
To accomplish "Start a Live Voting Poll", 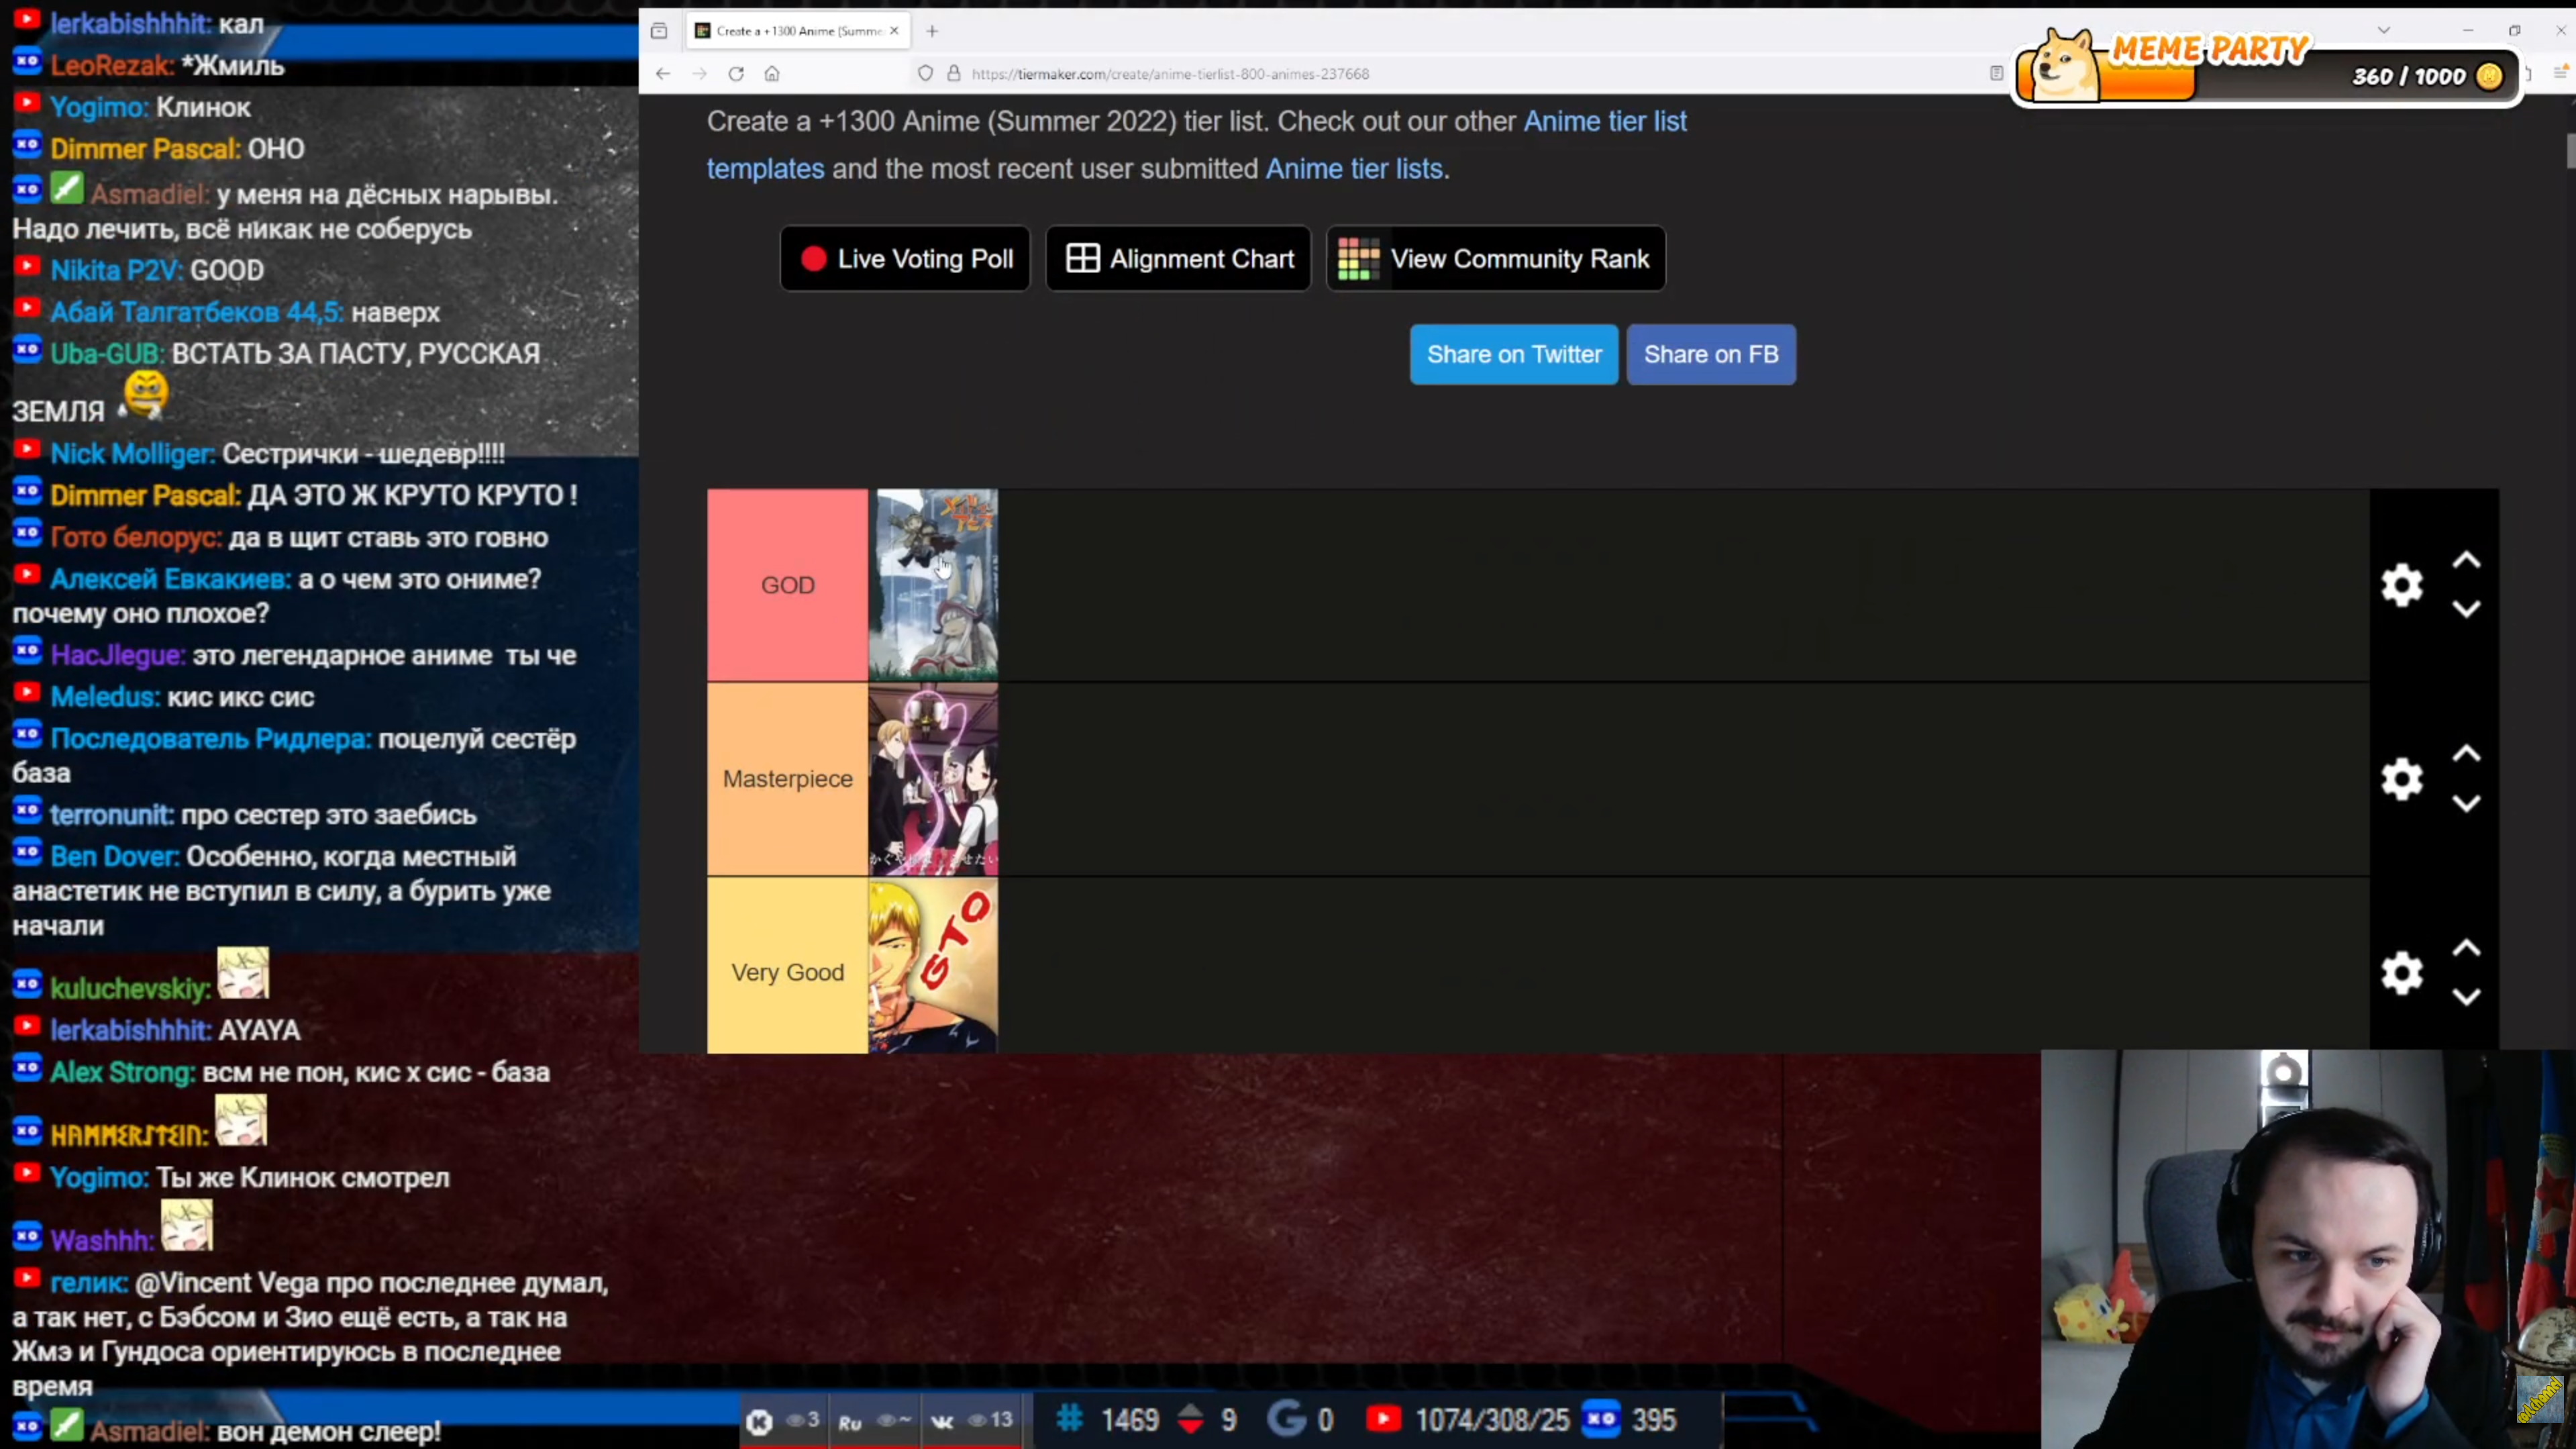I will tap(905, 259).
